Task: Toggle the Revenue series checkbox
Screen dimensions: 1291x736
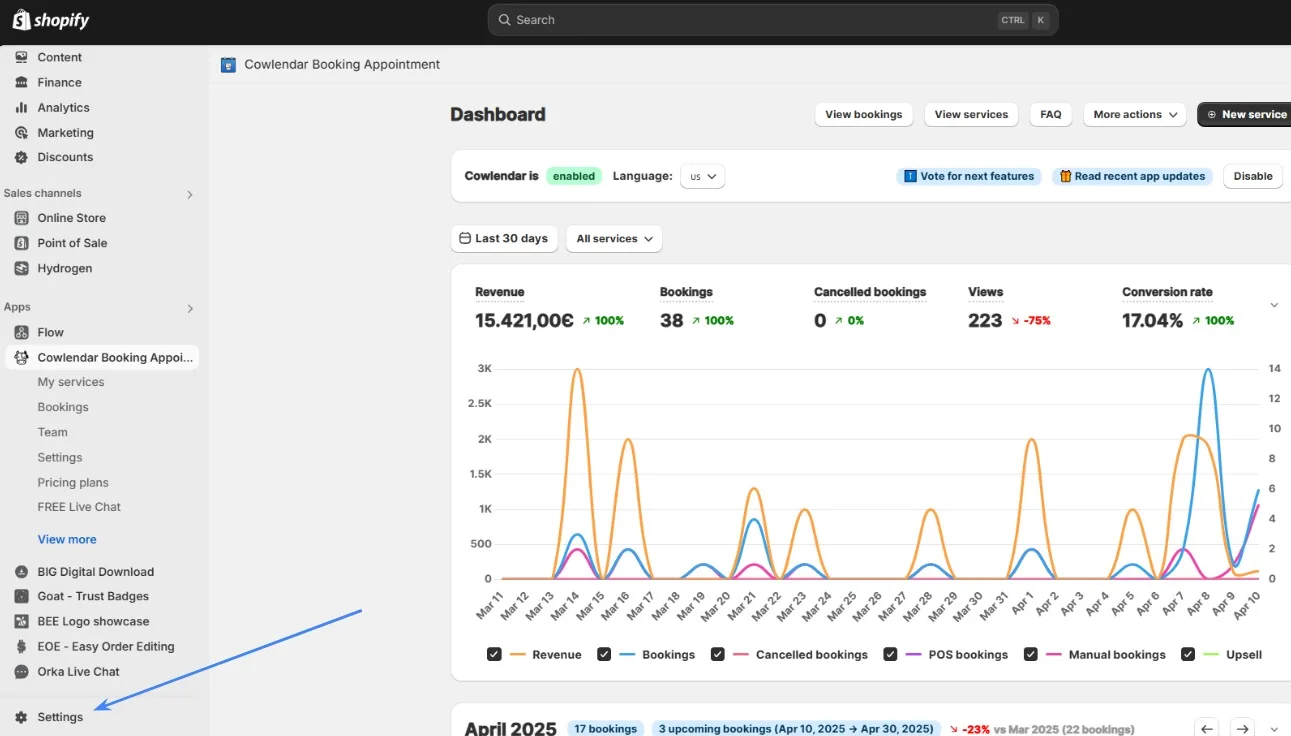Action: (494, 654)
